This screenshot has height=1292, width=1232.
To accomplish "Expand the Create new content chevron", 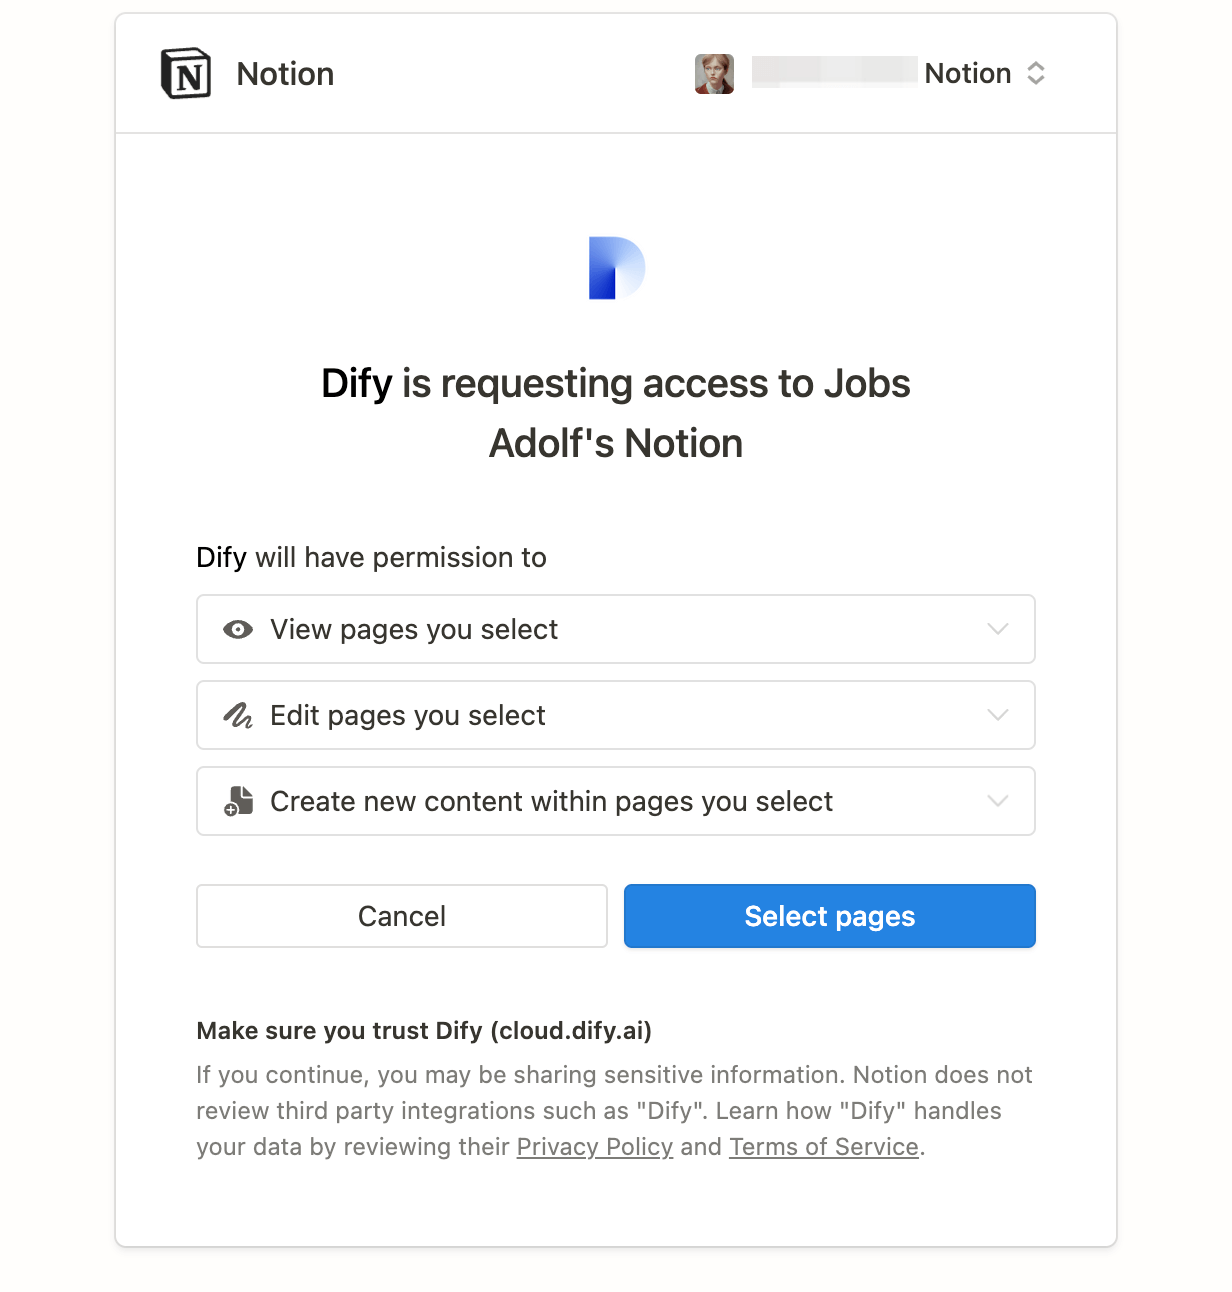I will click(x=997, y=801).
